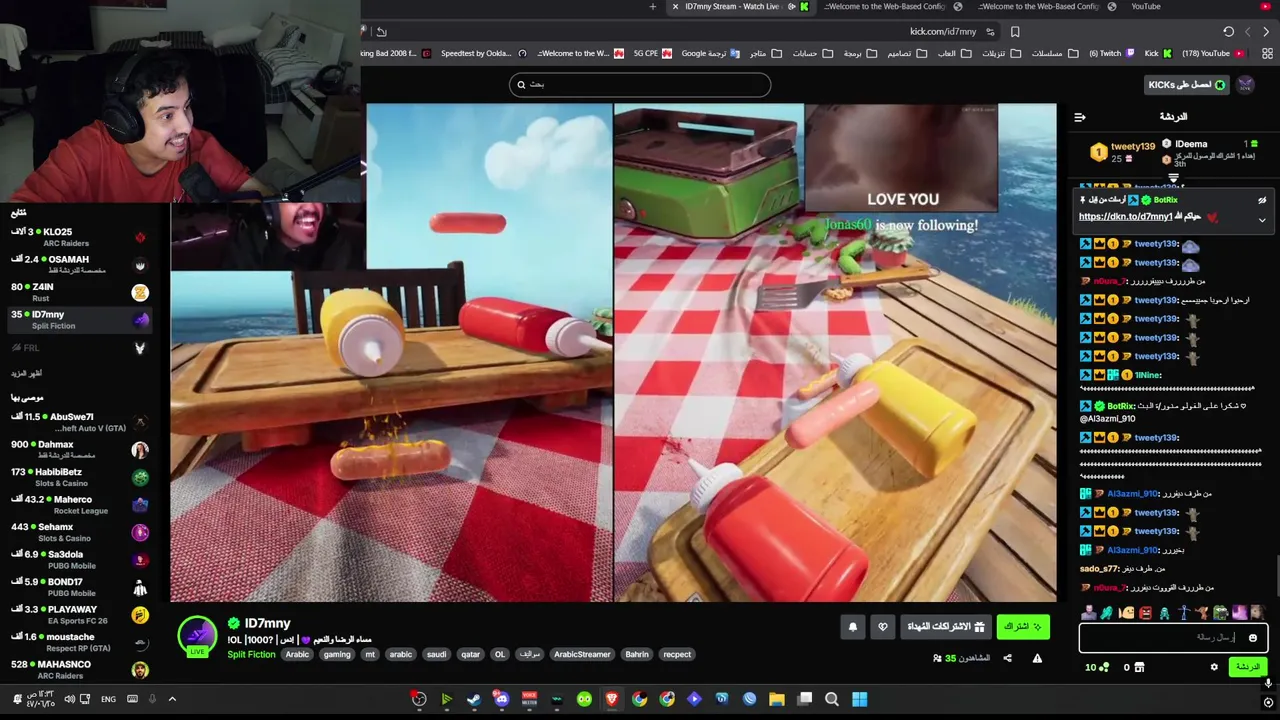Open the user profile avatar menu
The image size is (1280, 720).
click(x=1245, y=85)
